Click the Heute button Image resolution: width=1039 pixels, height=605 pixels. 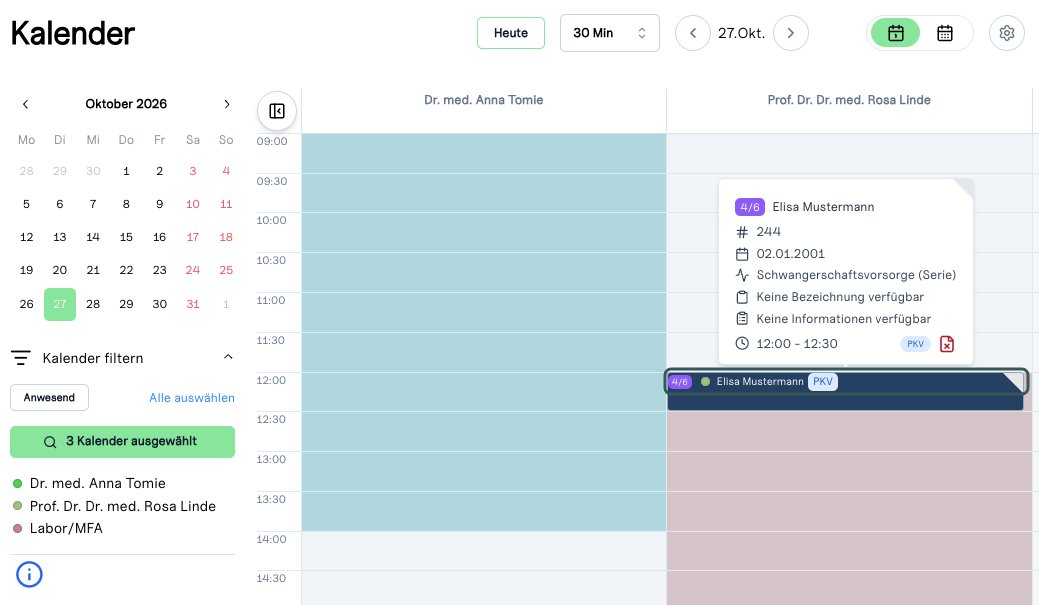(511, 33)
